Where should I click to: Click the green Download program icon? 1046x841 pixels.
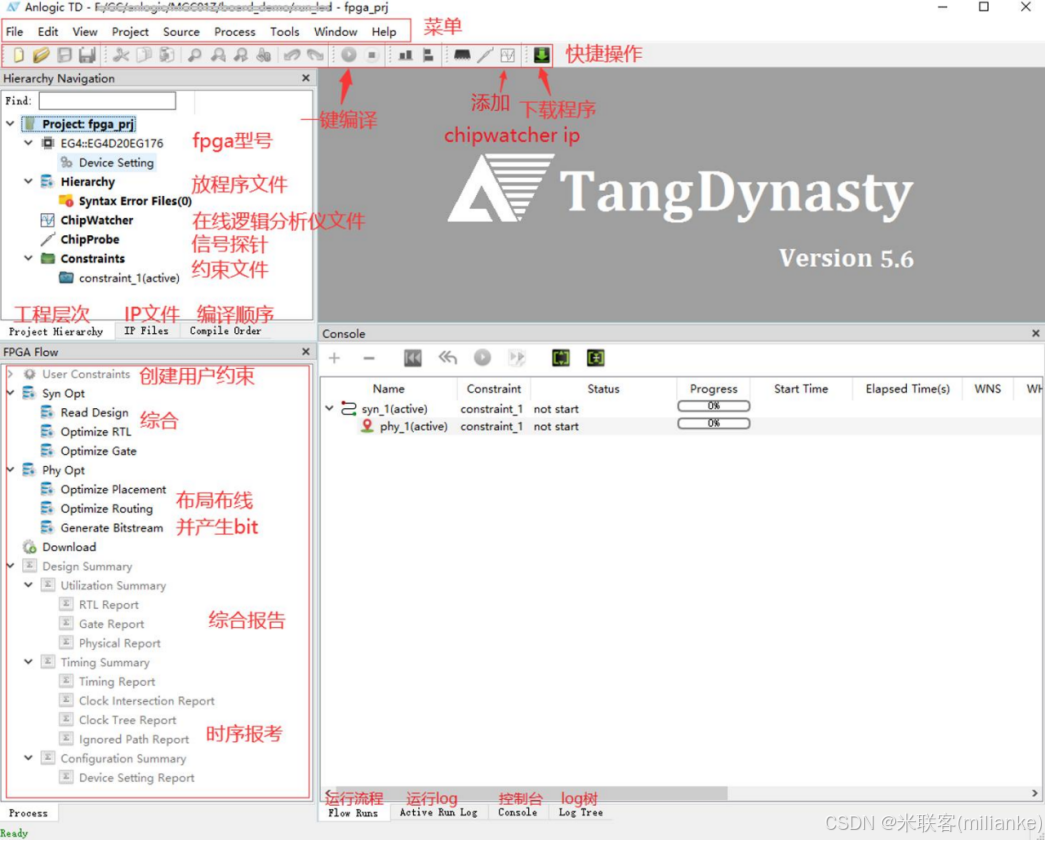point(542,55)
